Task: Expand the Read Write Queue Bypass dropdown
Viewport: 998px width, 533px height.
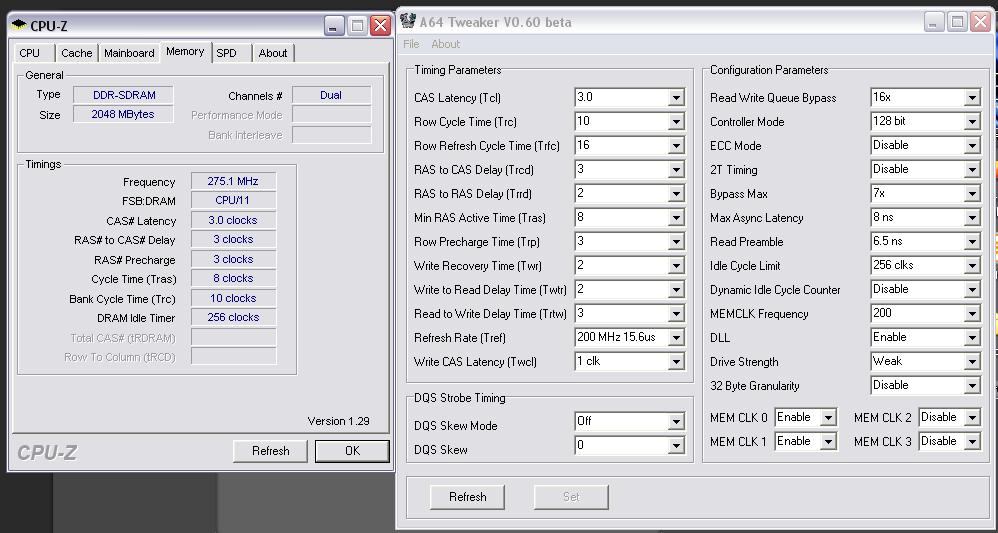Action: click(972, 97)
